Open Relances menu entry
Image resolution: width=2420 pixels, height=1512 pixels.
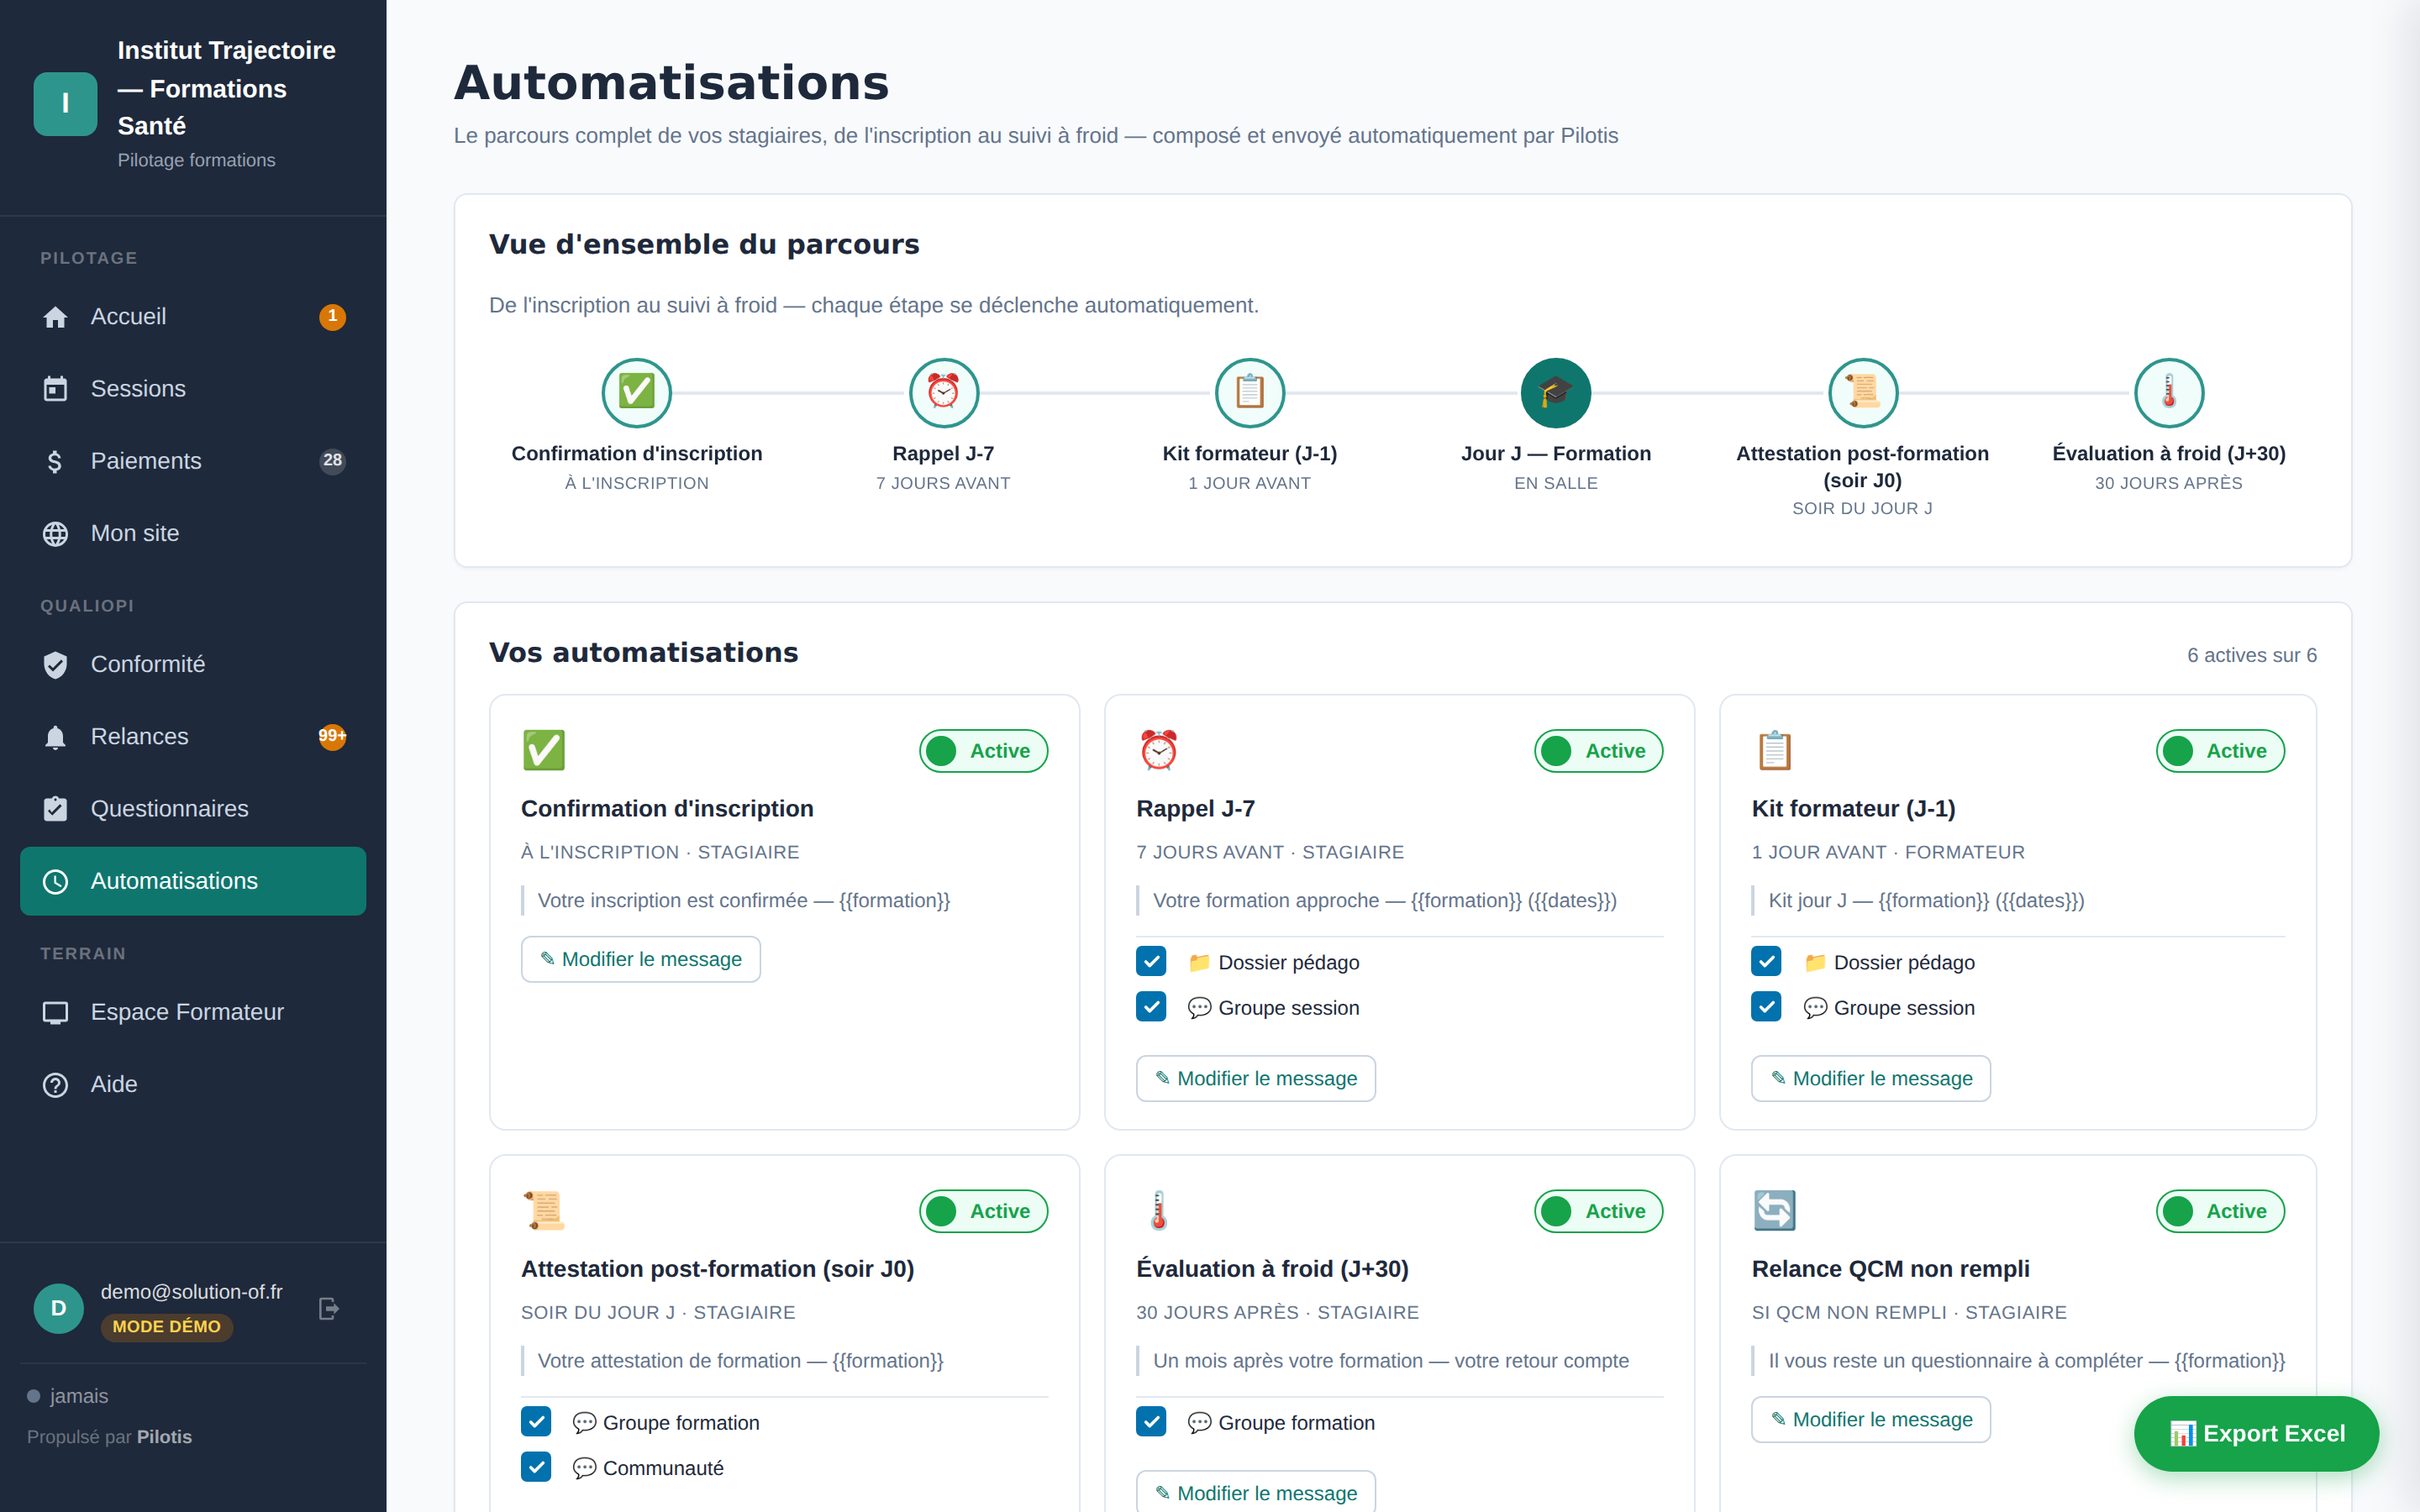(193, 737)
